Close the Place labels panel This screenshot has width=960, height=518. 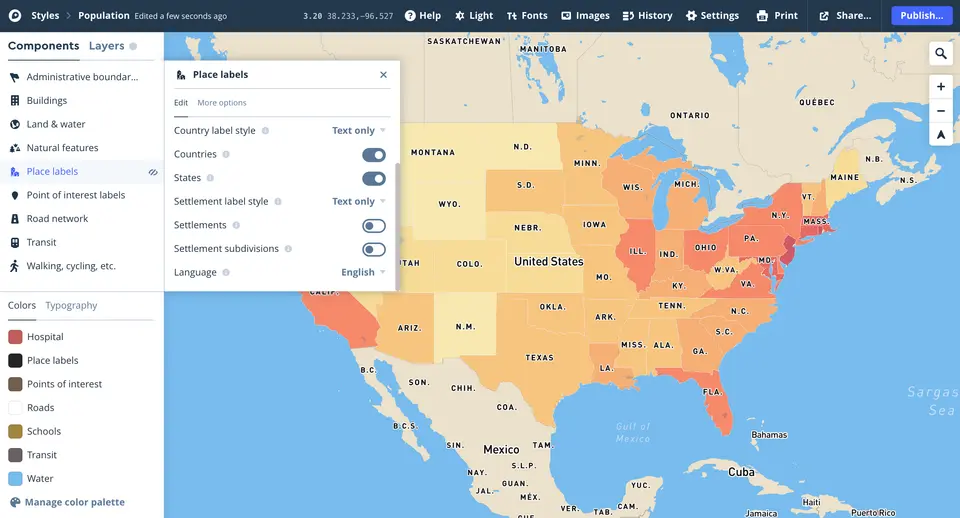coord(383,75)
